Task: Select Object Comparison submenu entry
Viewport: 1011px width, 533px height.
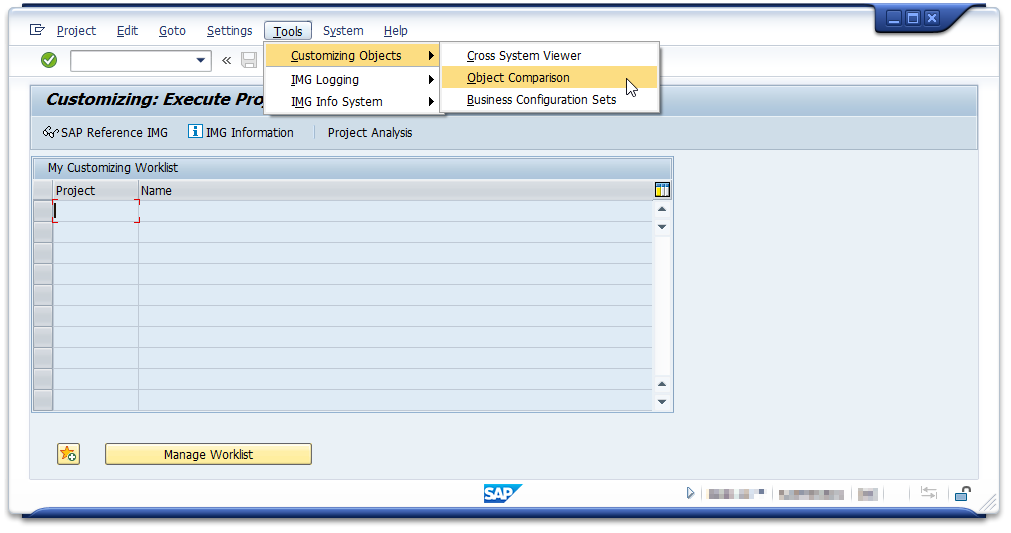Action: [x=549, y=77]
